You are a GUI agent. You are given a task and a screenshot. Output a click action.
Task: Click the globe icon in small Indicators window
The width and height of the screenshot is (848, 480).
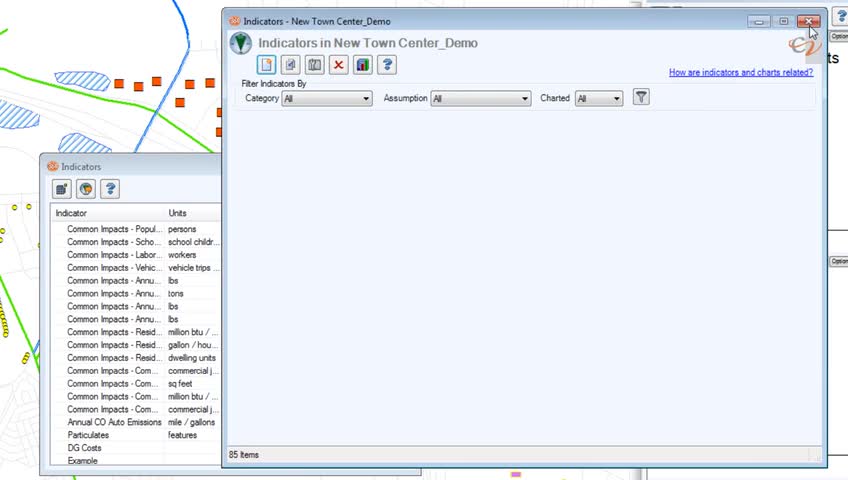pos(86,189)
